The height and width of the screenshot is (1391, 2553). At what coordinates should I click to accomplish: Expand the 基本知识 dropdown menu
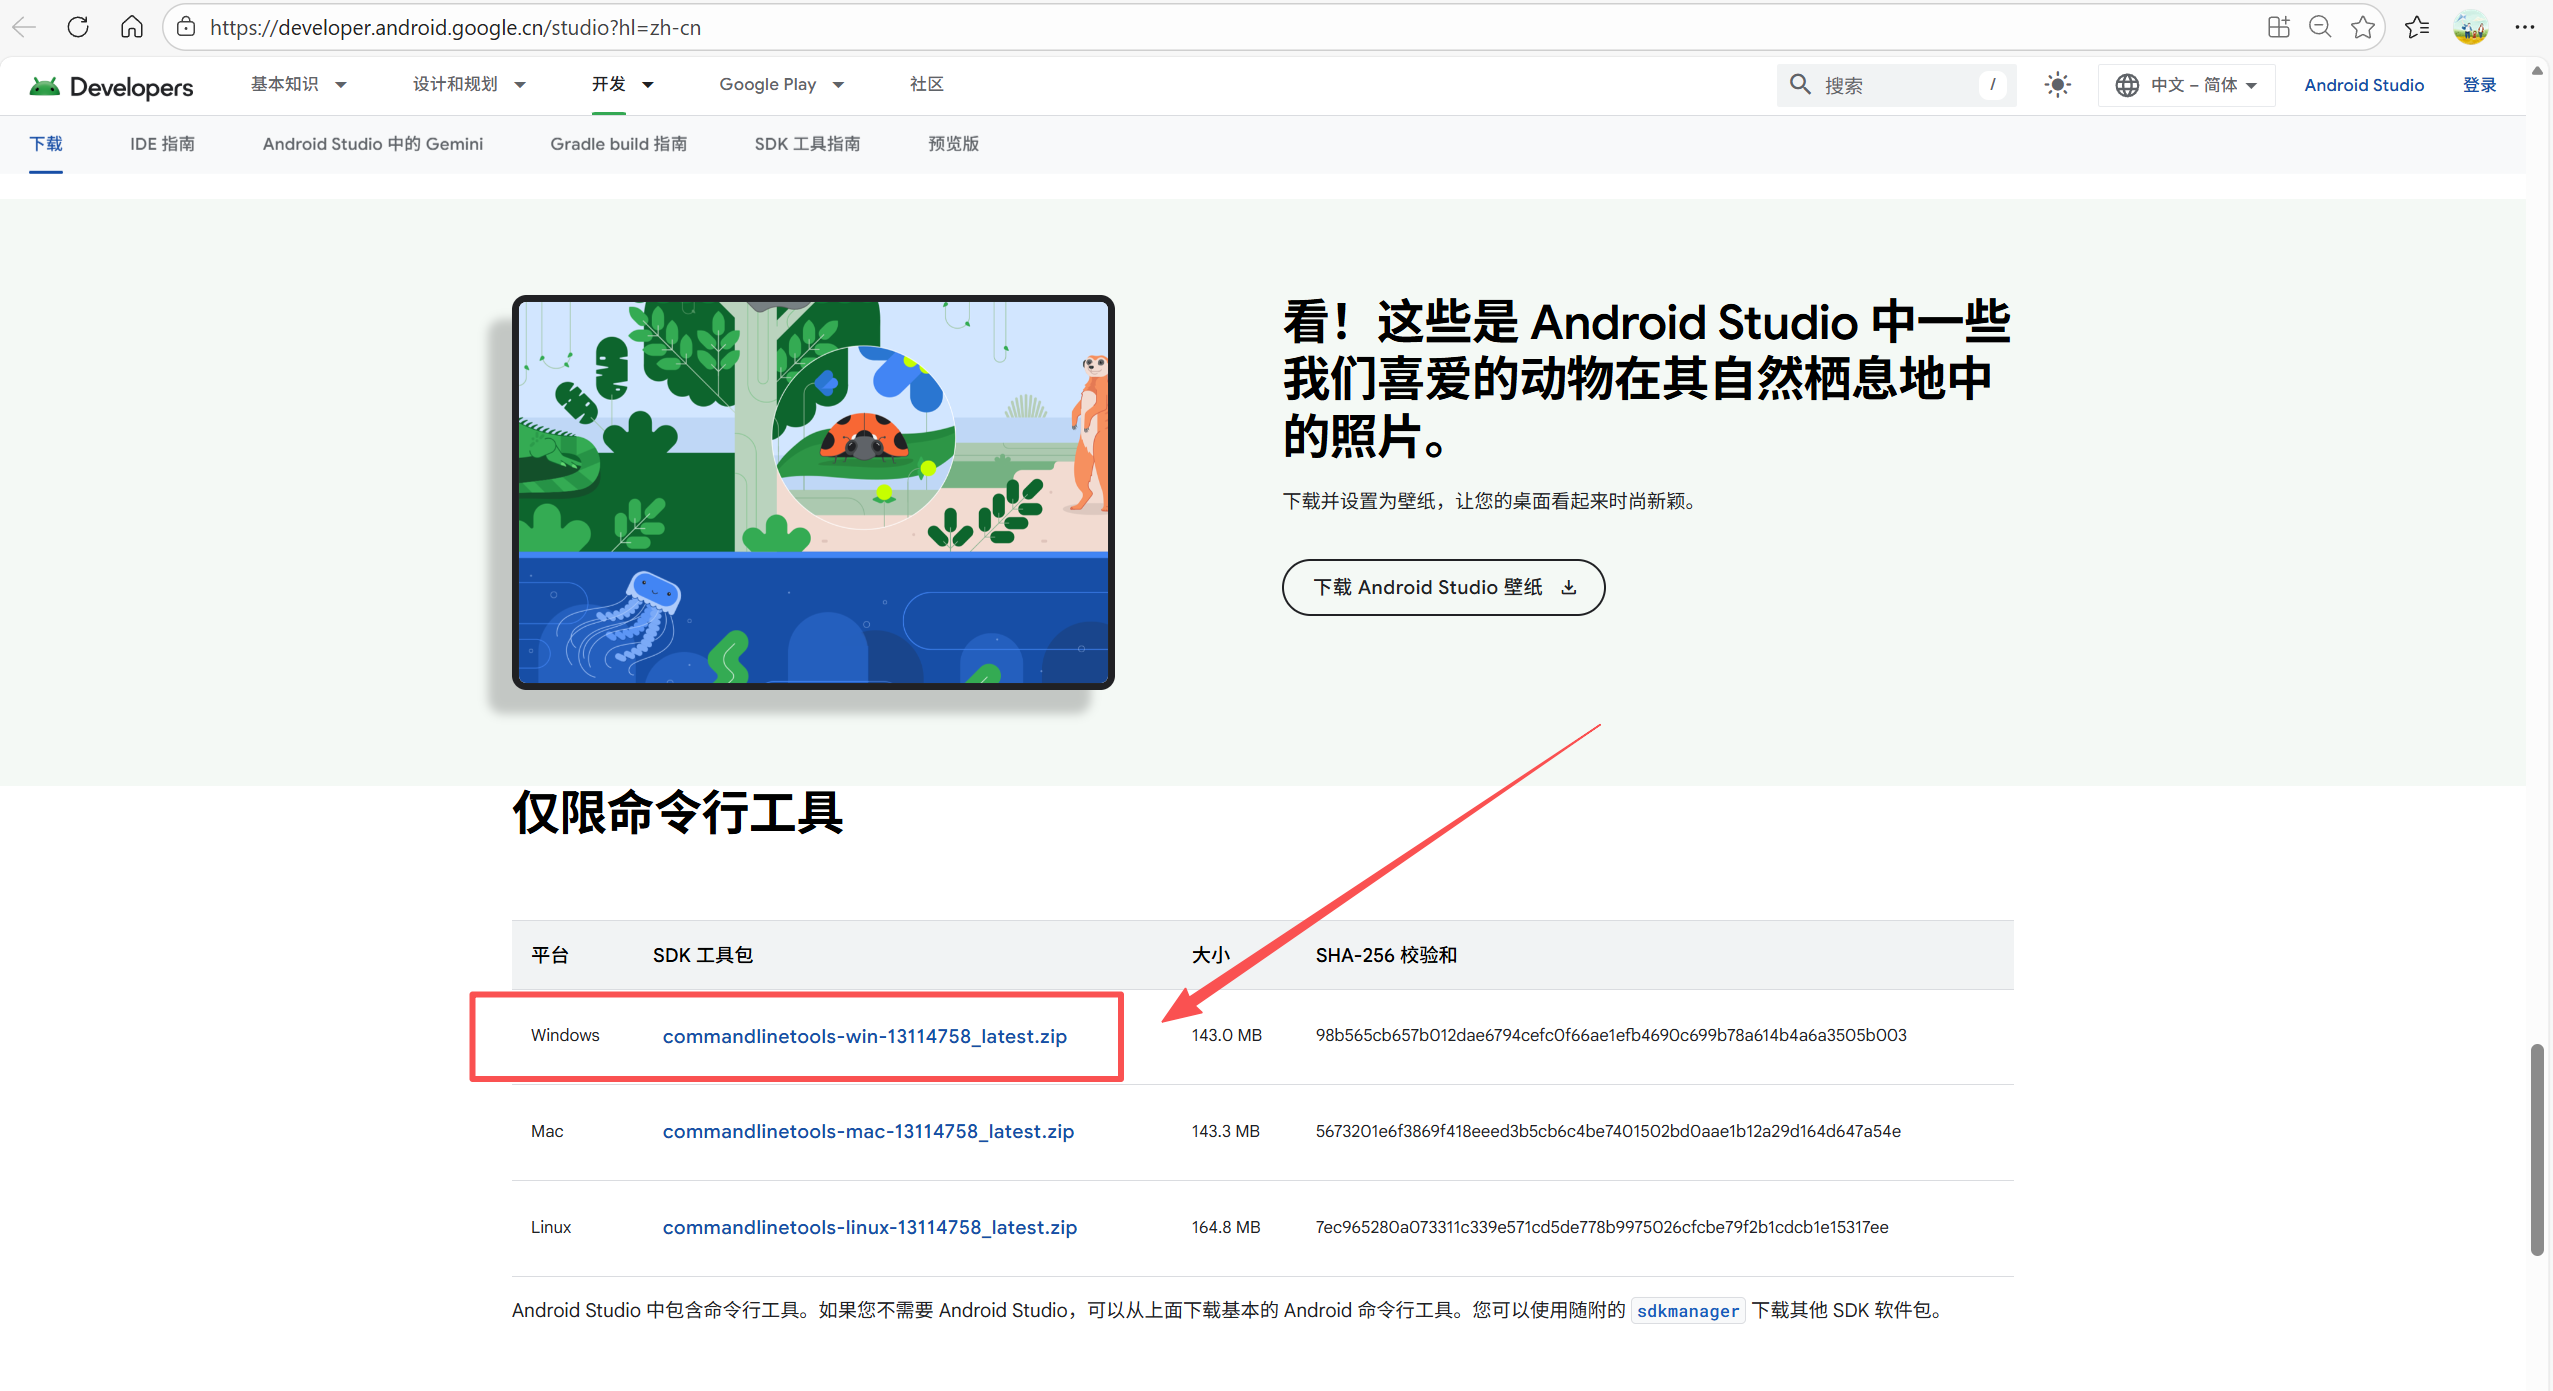(298, 85)
